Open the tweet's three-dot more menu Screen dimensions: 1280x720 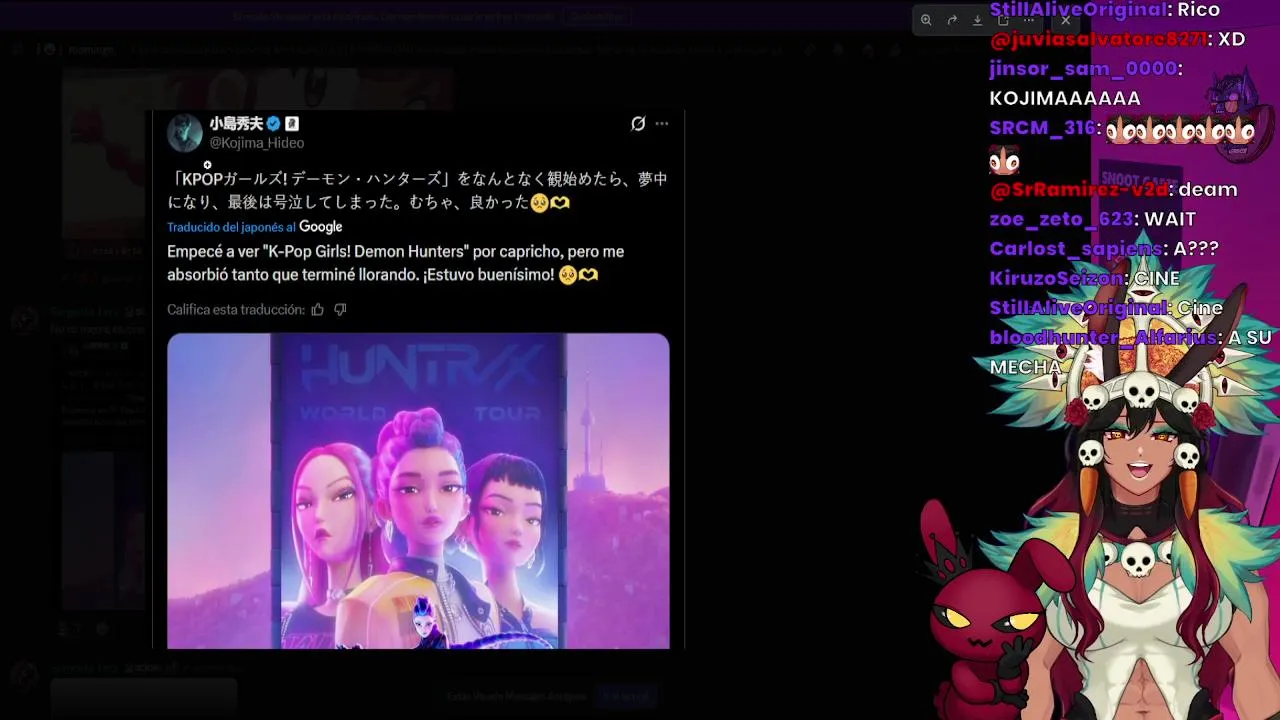click(662, 124)
